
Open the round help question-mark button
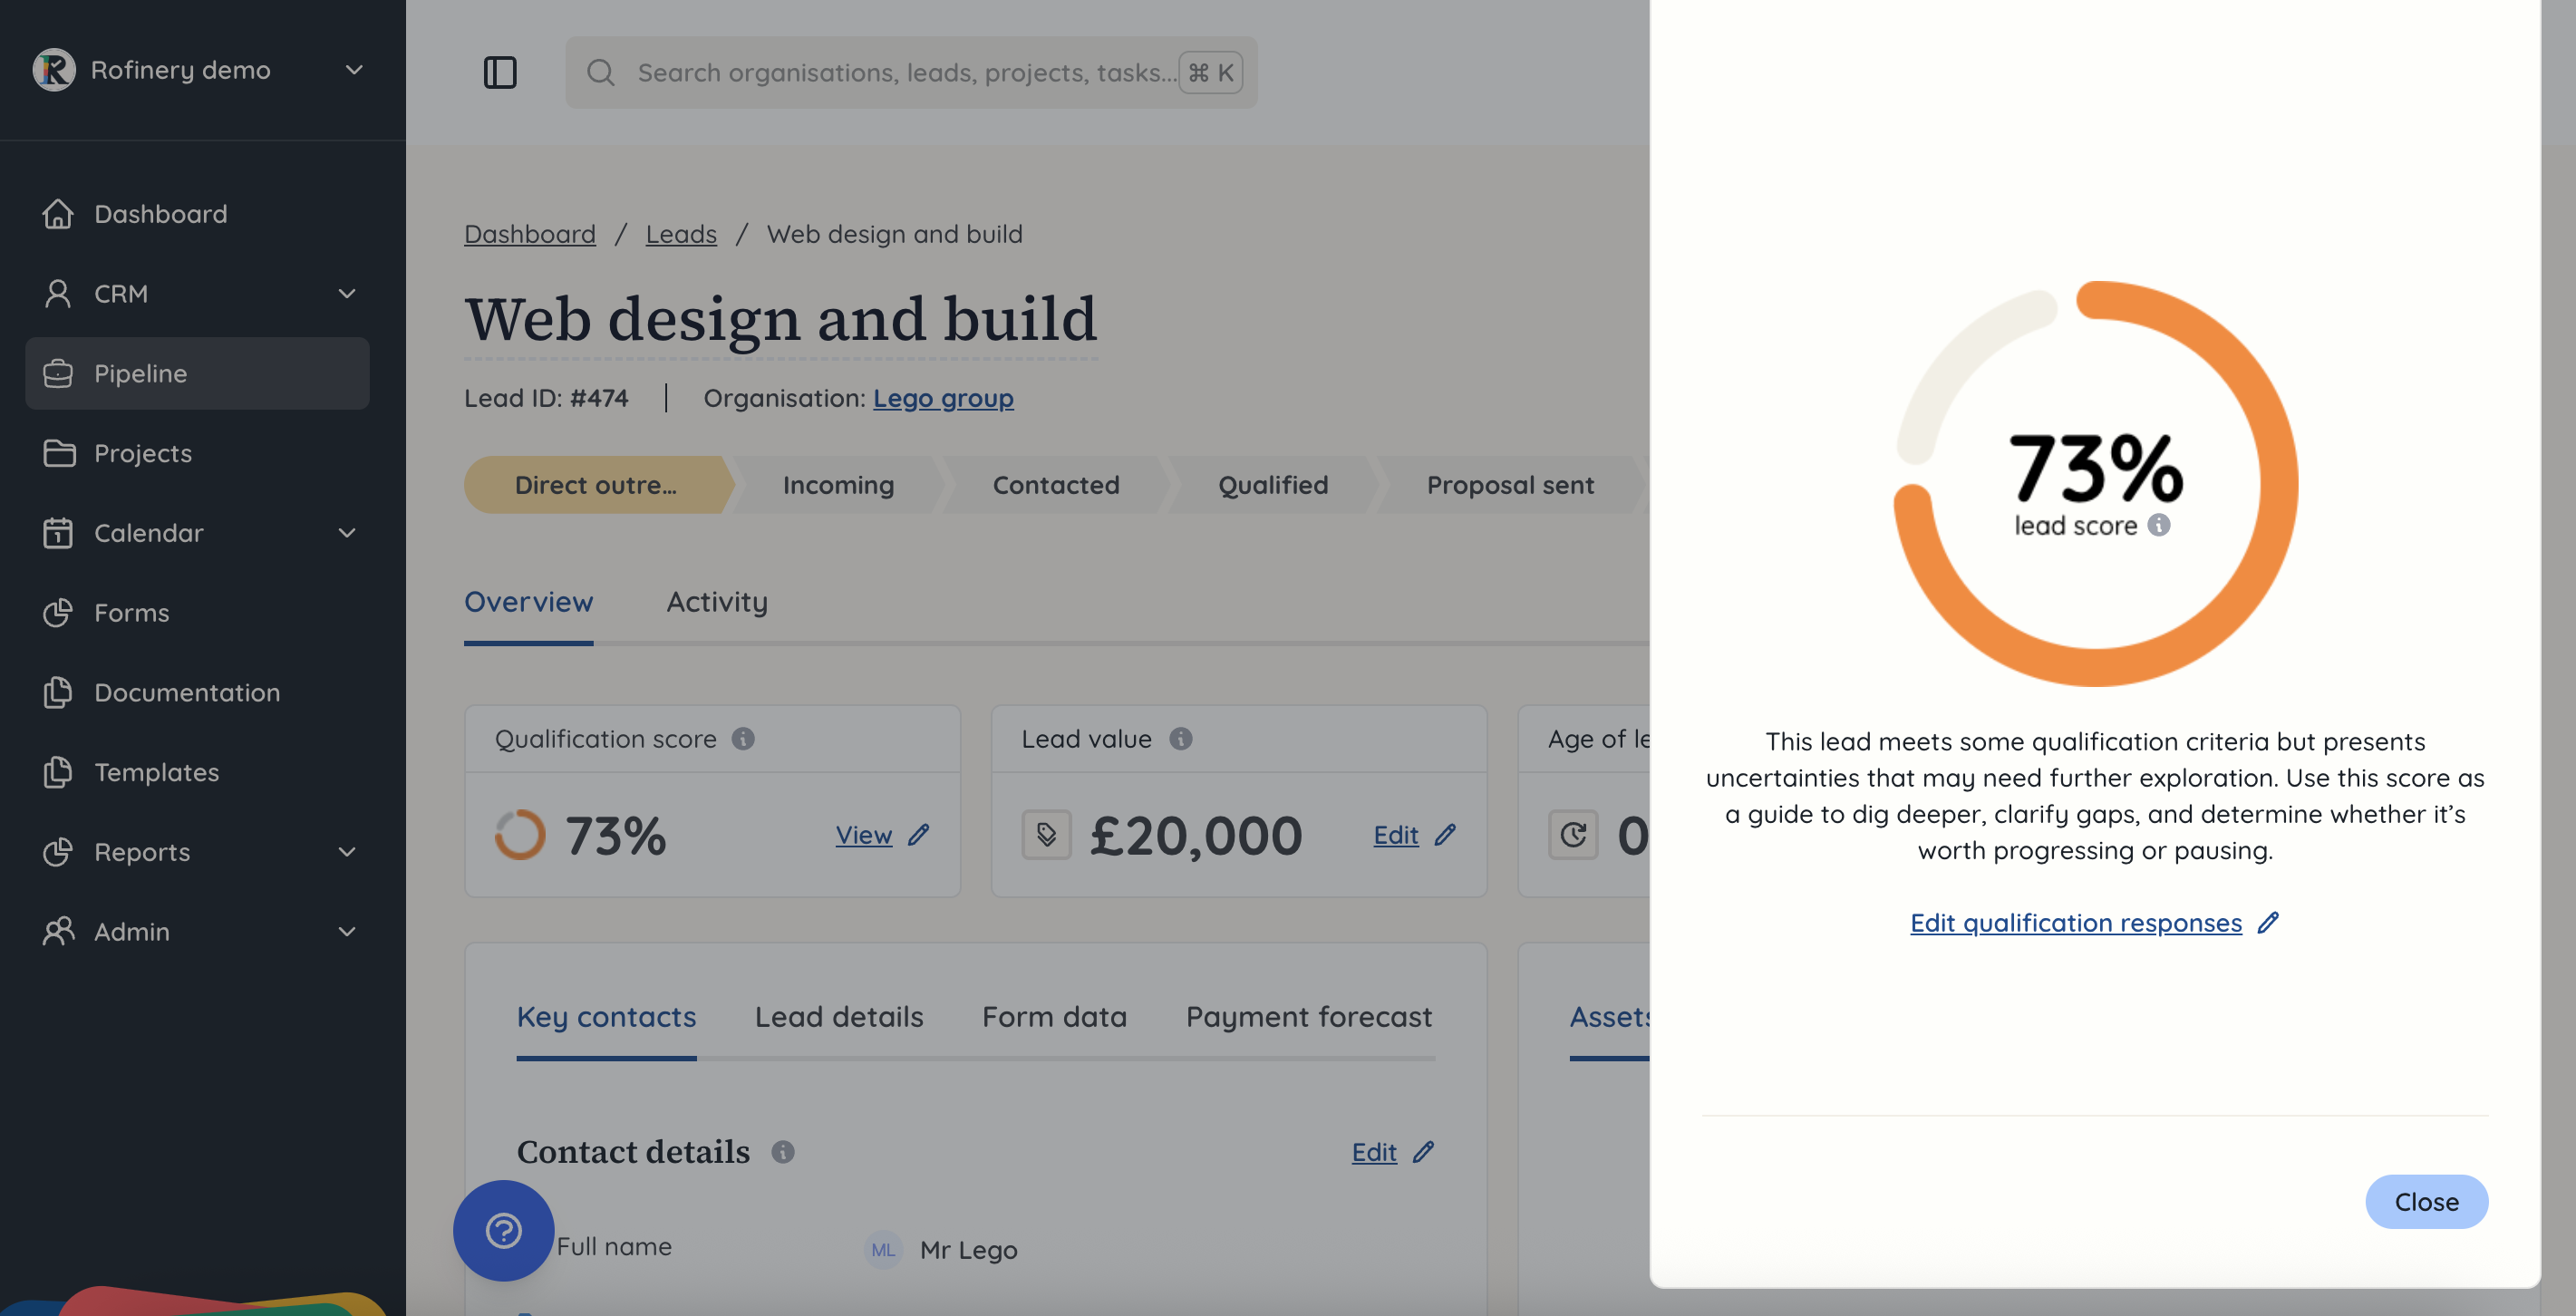503,1230
